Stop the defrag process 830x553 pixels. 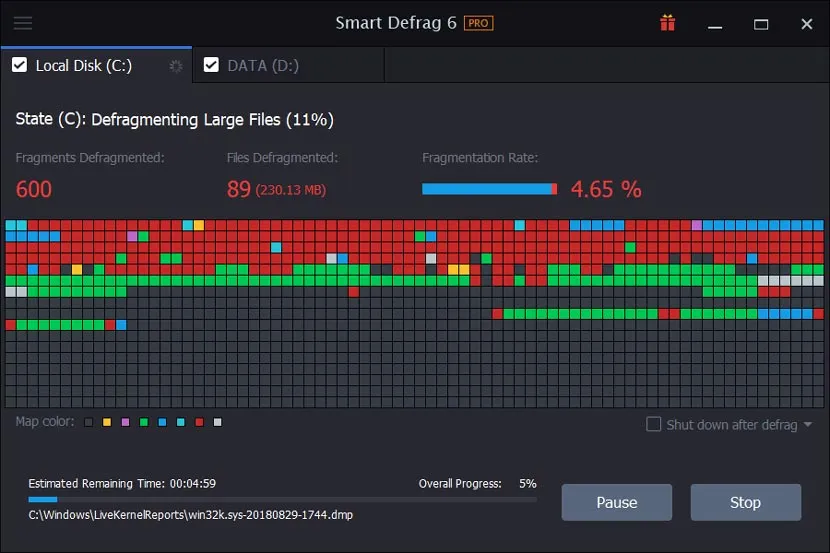click(745, 502)
